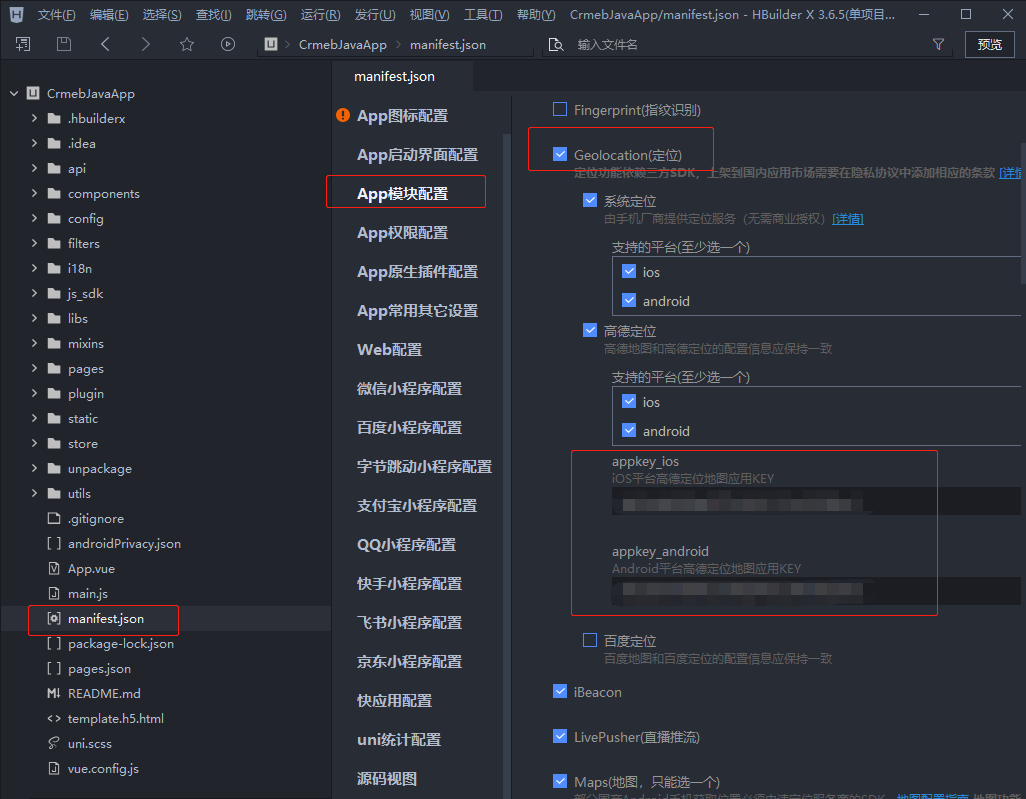Expand the static folder
This screenshot has height=799, width=1026.
tap(35, 418)
